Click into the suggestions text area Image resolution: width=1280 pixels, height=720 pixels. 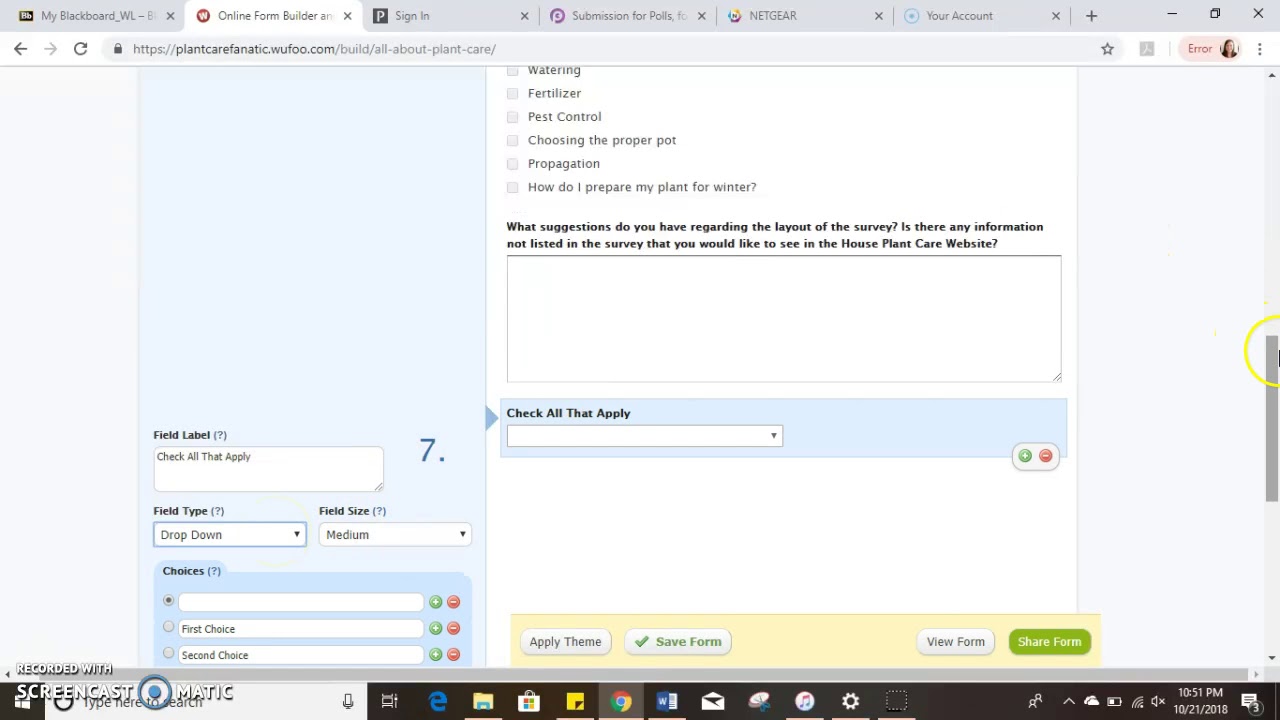pos(784,319)
